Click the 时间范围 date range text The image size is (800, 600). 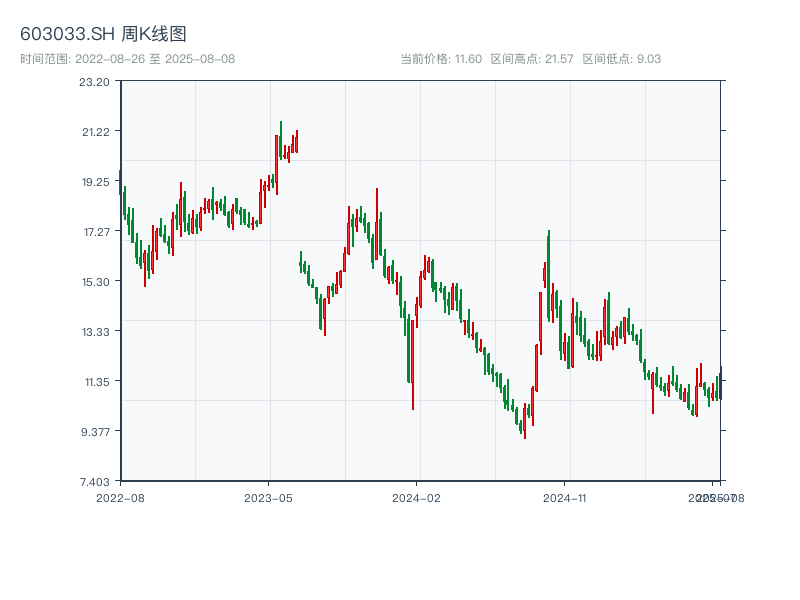[127, 59]
